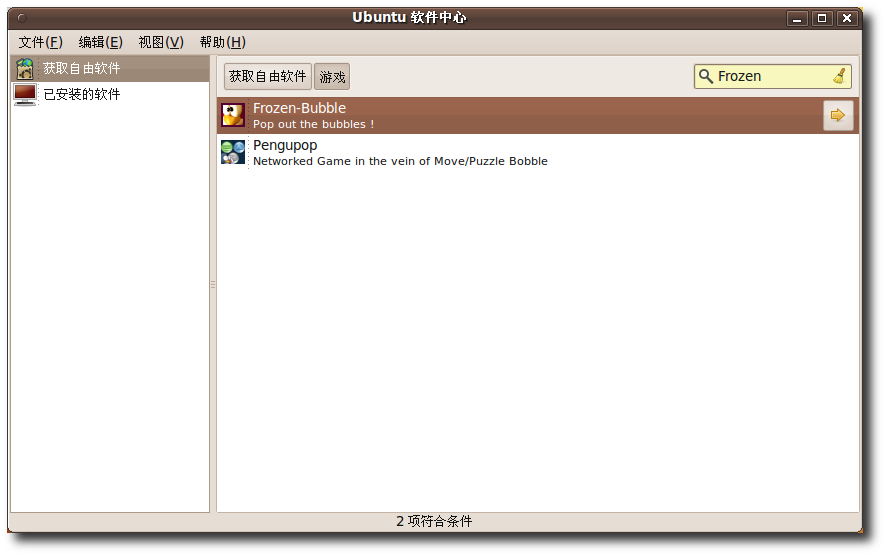Click the '2 项符合条件' status bar text
886x556 pixels.
coord(434,521)
